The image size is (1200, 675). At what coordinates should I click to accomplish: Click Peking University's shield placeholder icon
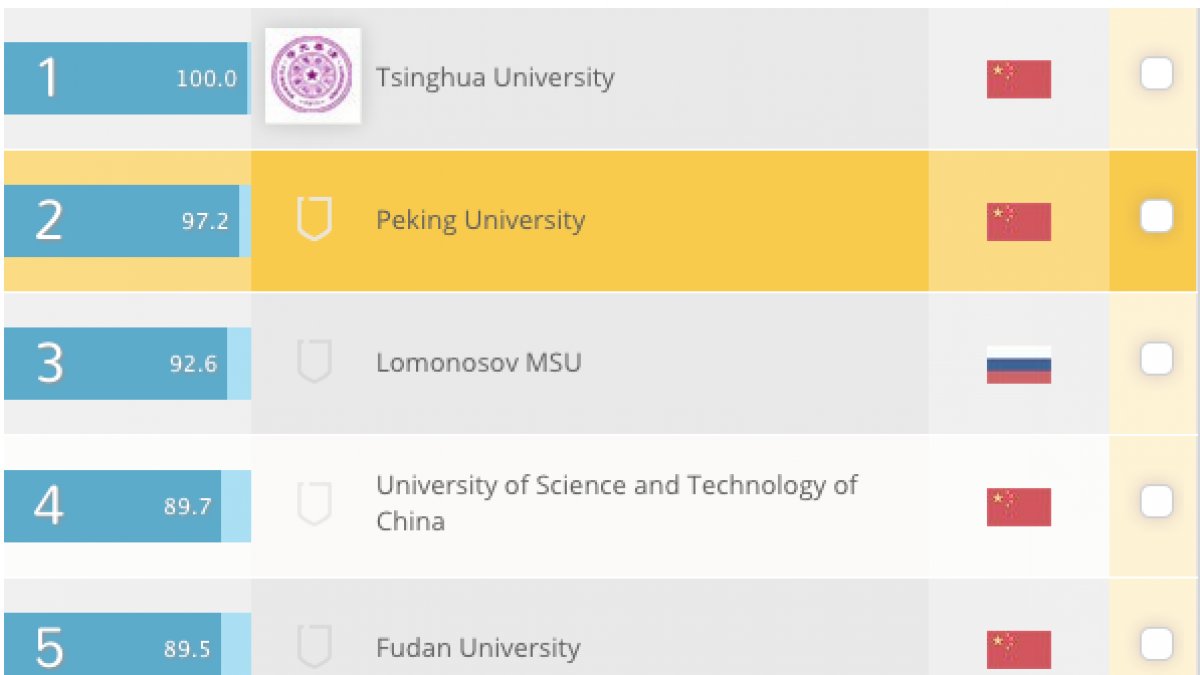[x=314, y=219]
